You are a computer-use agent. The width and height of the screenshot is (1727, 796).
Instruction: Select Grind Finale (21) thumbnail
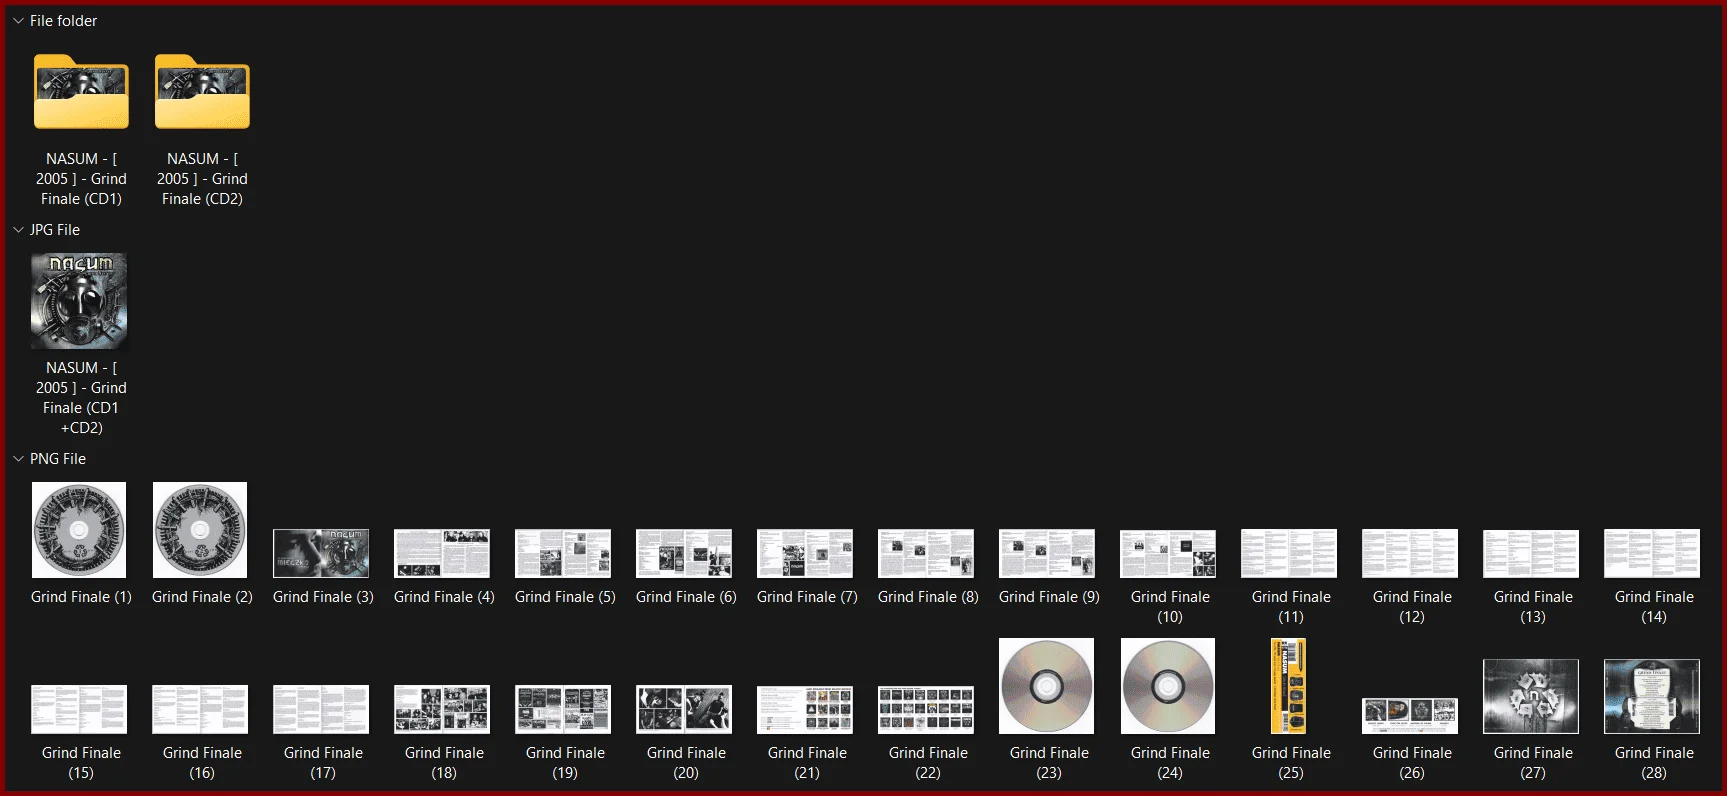click(805, 709)
